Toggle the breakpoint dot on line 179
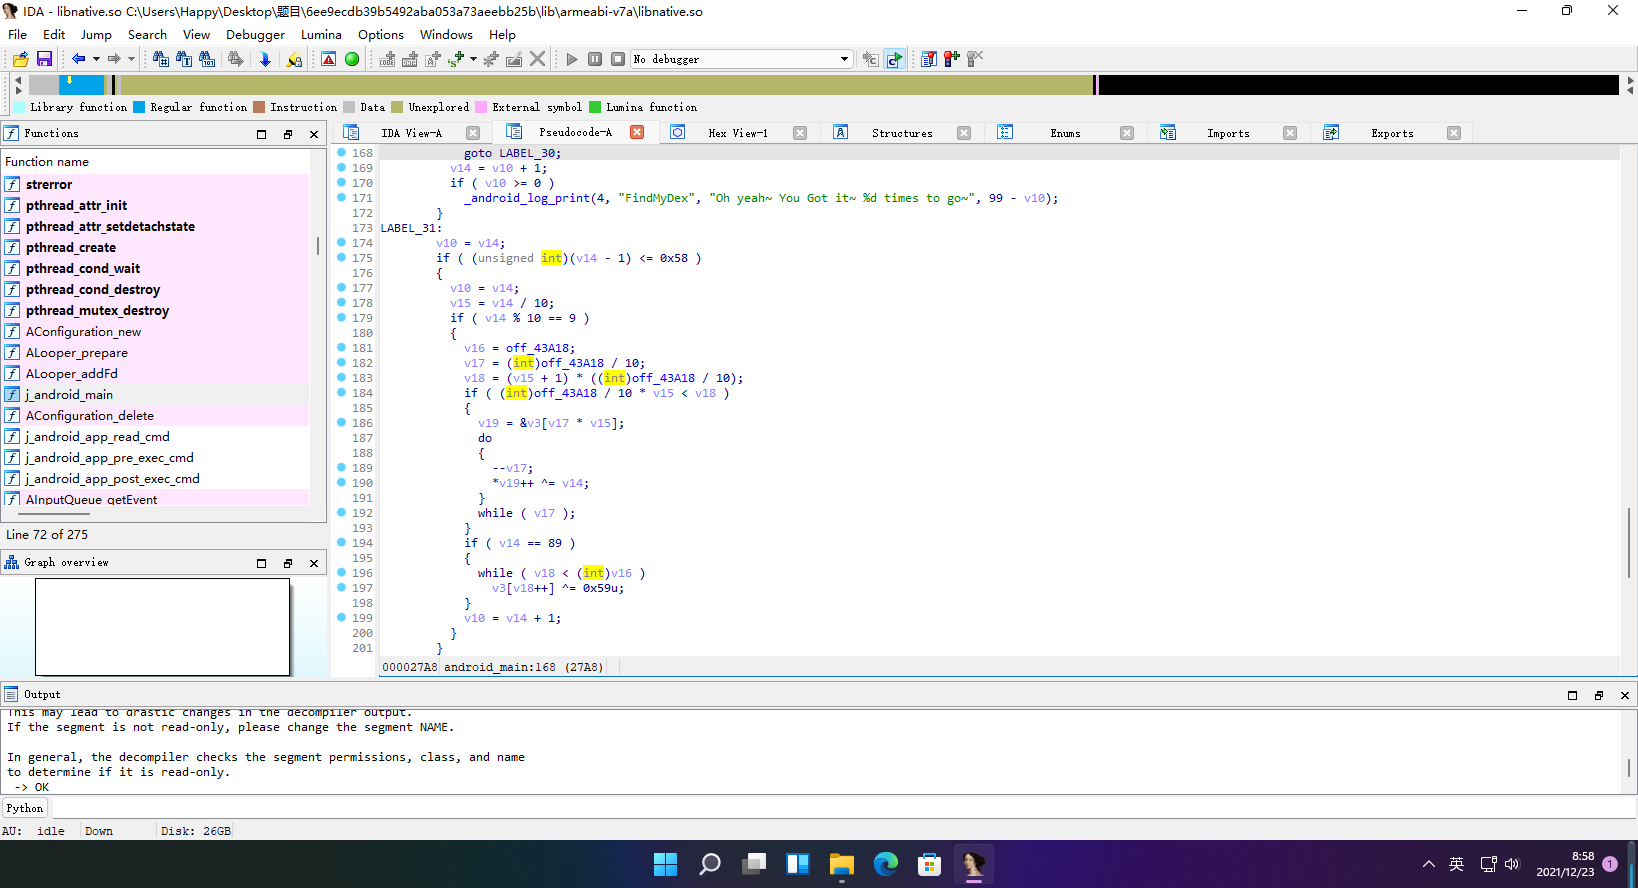The image size is (1638, 888). coord(341,318)
